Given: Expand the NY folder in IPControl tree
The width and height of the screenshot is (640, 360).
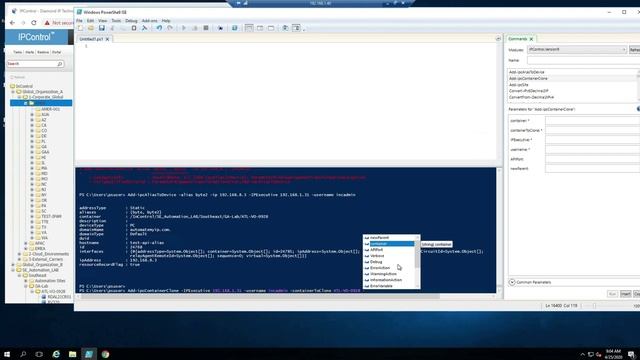Looking at the screenshot, I should coord(32,195).
